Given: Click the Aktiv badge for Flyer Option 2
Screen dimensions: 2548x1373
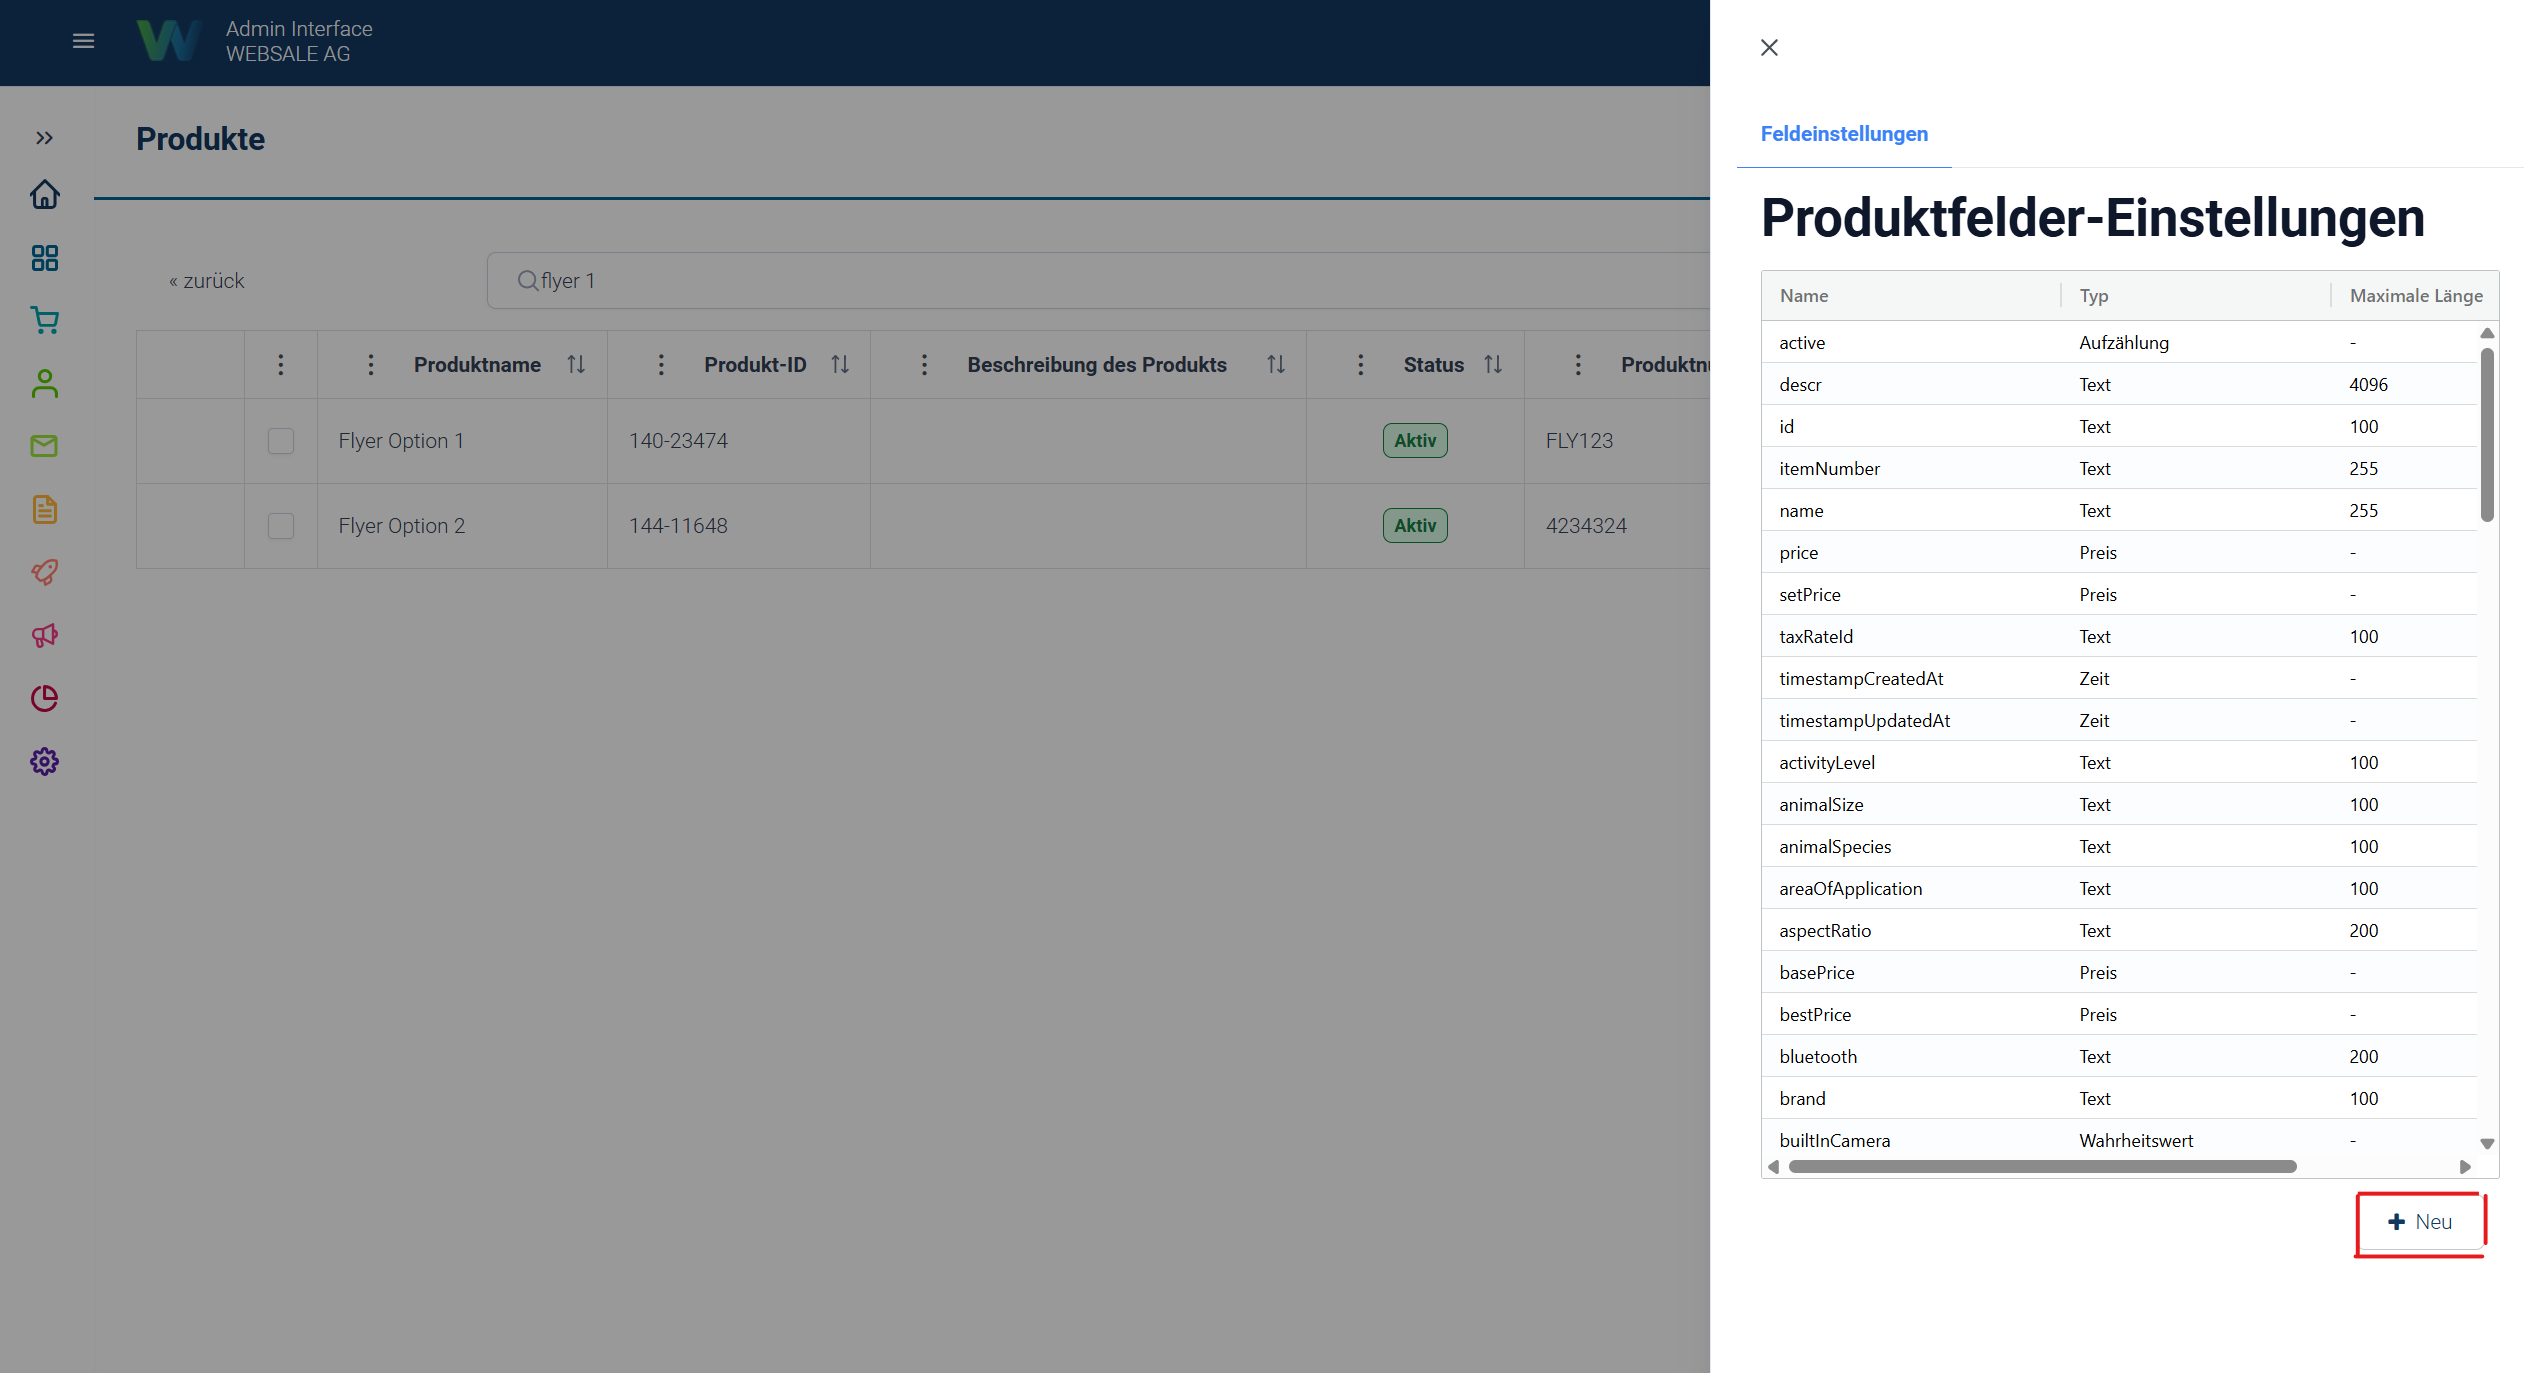Looking at the screenshot, I should pos(1415,526).
